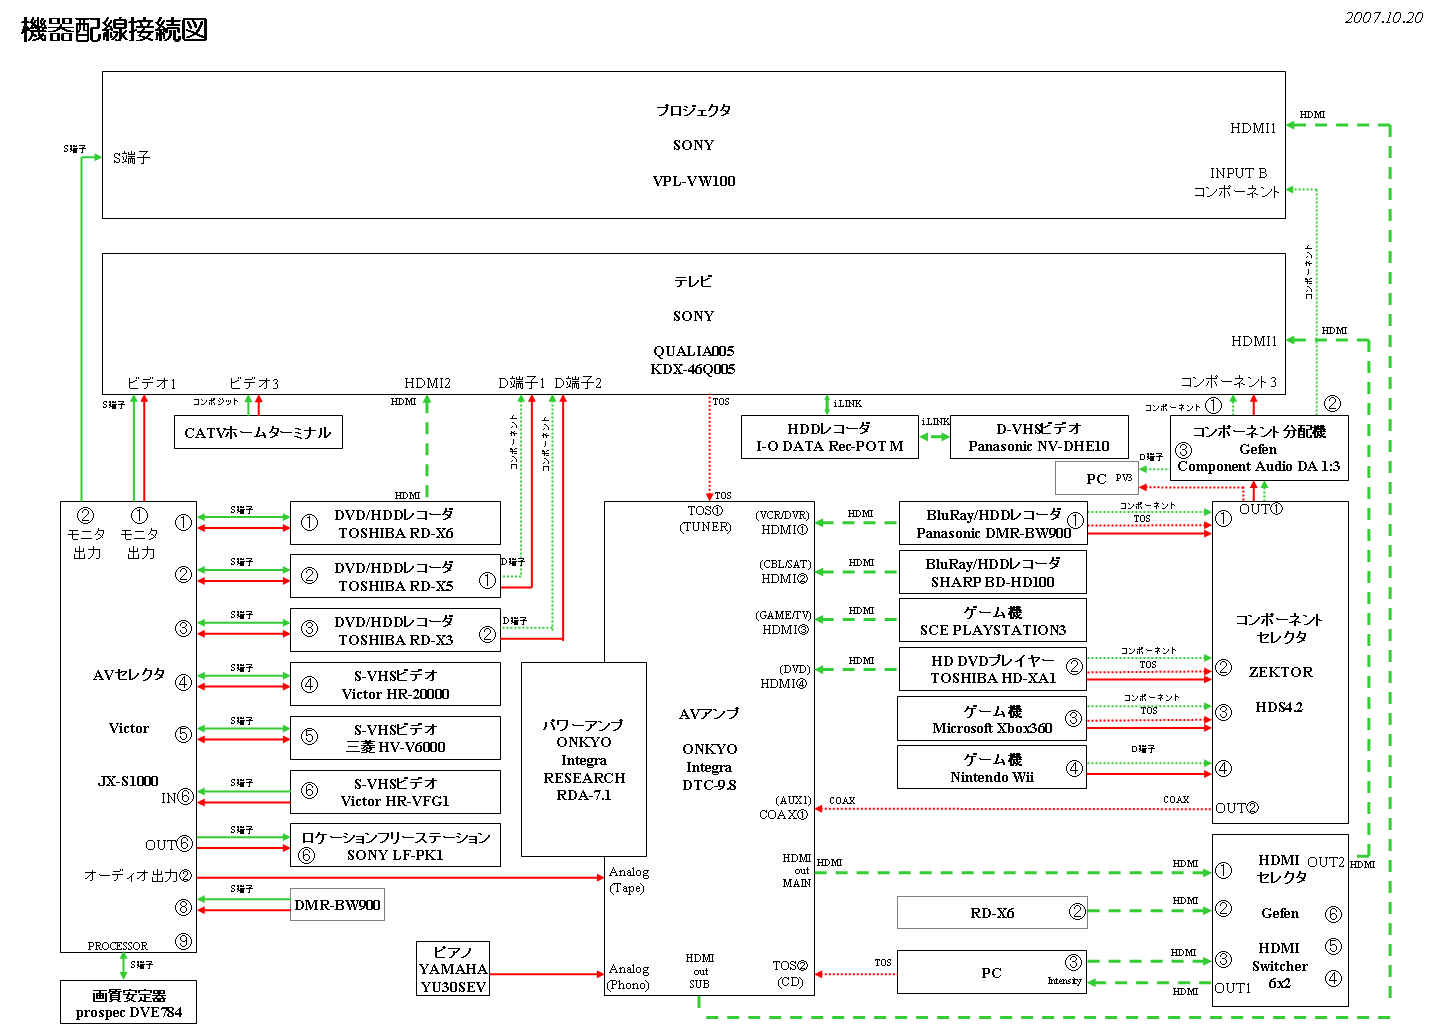The height and width of the screenshot is (1024, 1440).
Task: Click the Panasonic NV-DHE10 D-VHS box
Action: point(1038,437)
